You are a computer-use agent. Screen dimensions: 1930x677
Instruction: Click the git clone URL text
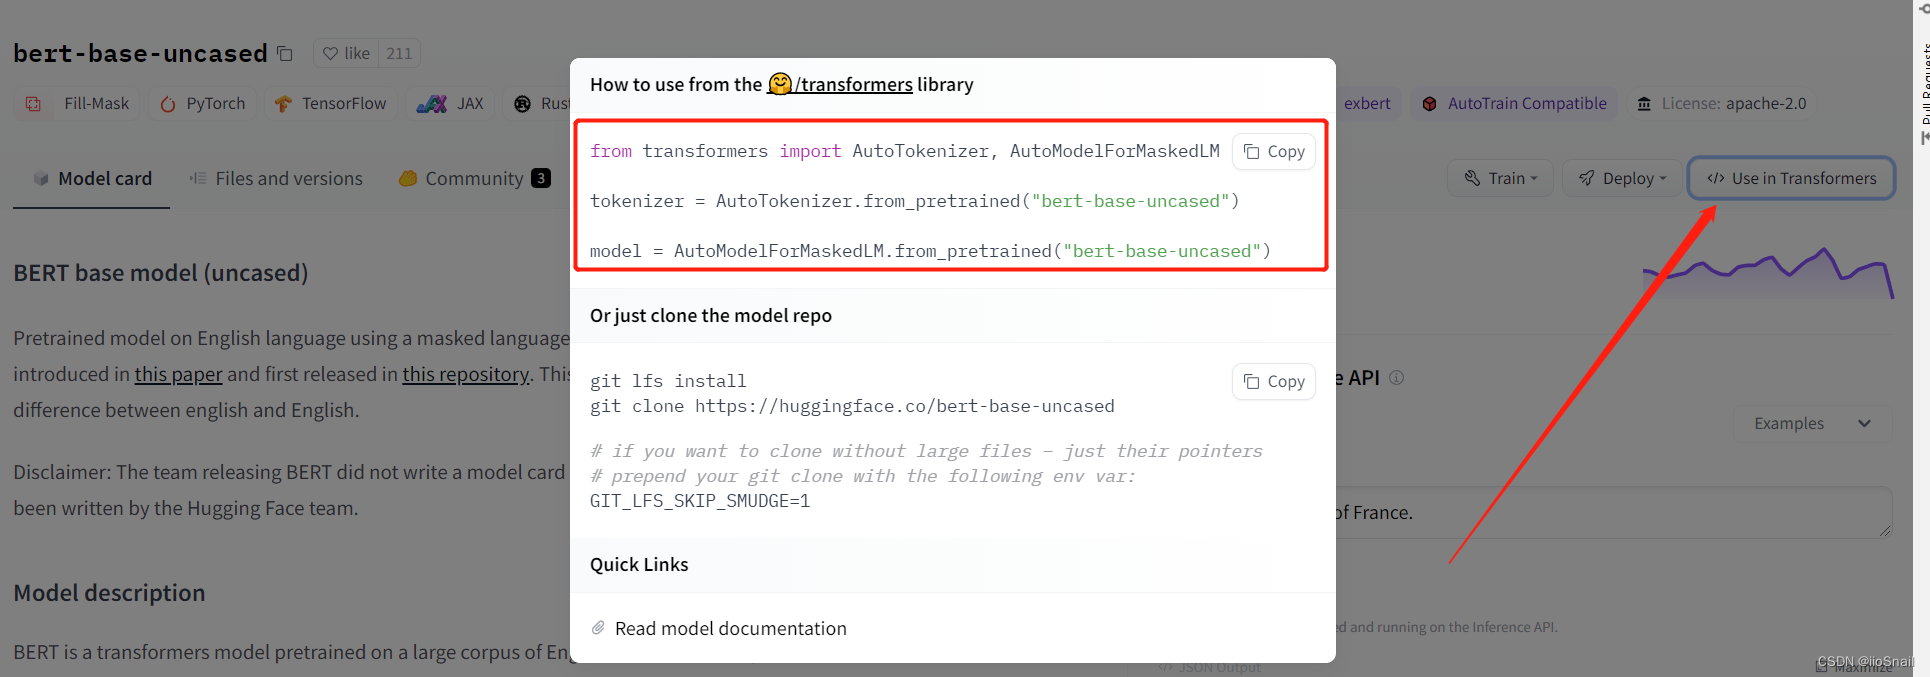[904, 407]
